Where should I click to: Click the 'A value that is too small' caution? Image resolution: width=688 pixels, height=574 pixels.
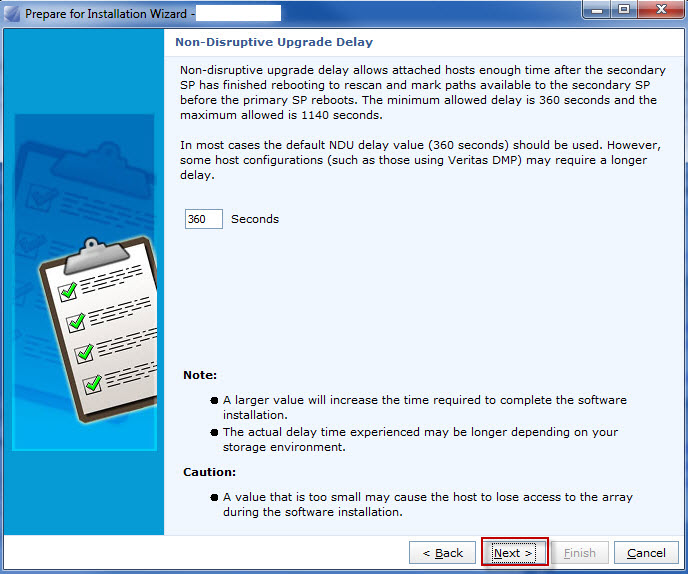[428, 504]
